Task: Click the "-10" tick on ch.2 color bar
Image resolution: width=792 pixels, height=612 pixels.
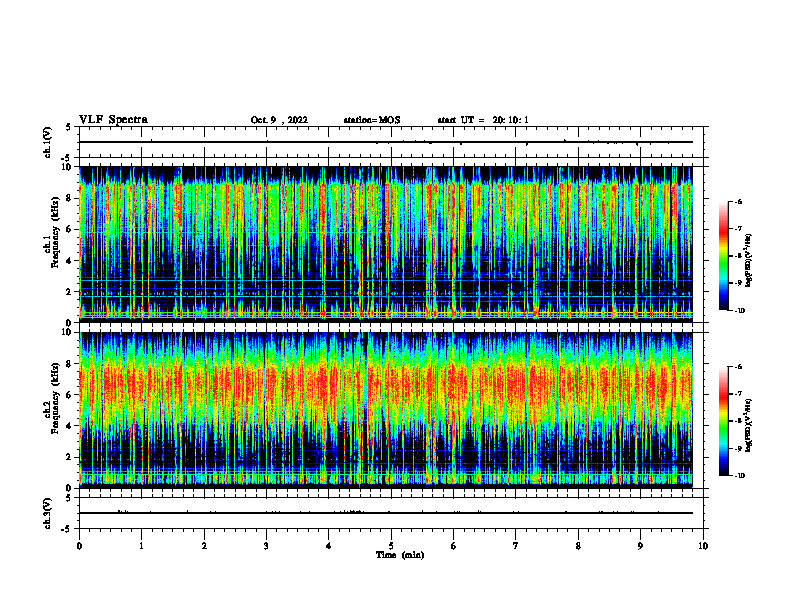Action: click(x=739, y=476)
